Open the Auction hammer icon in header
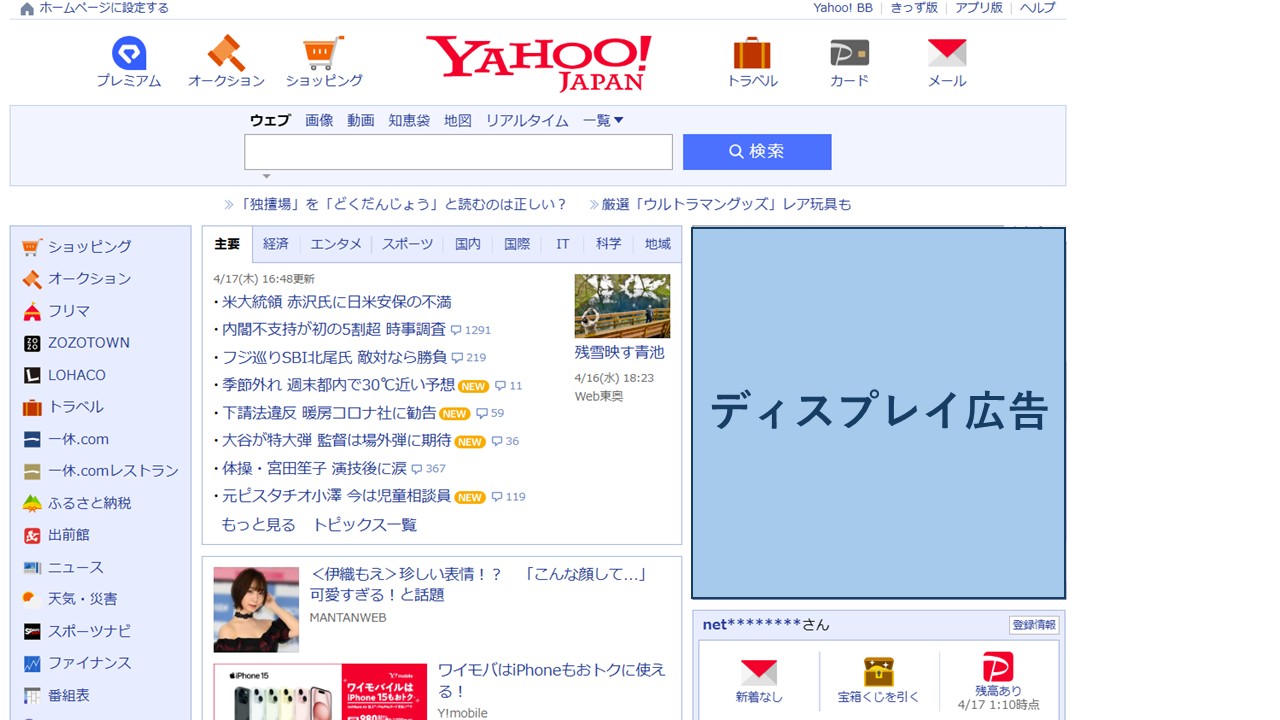Viewport: 1280px width, 720px height. (x=226, y=53)
